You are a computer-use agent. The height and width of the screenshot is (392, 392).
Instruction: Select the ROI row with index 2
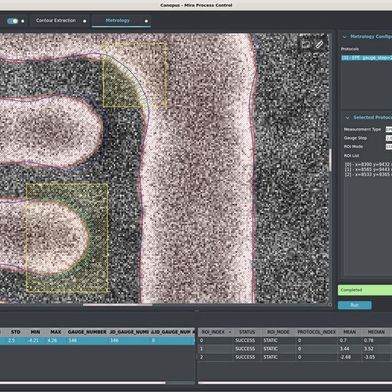(295, 357)
